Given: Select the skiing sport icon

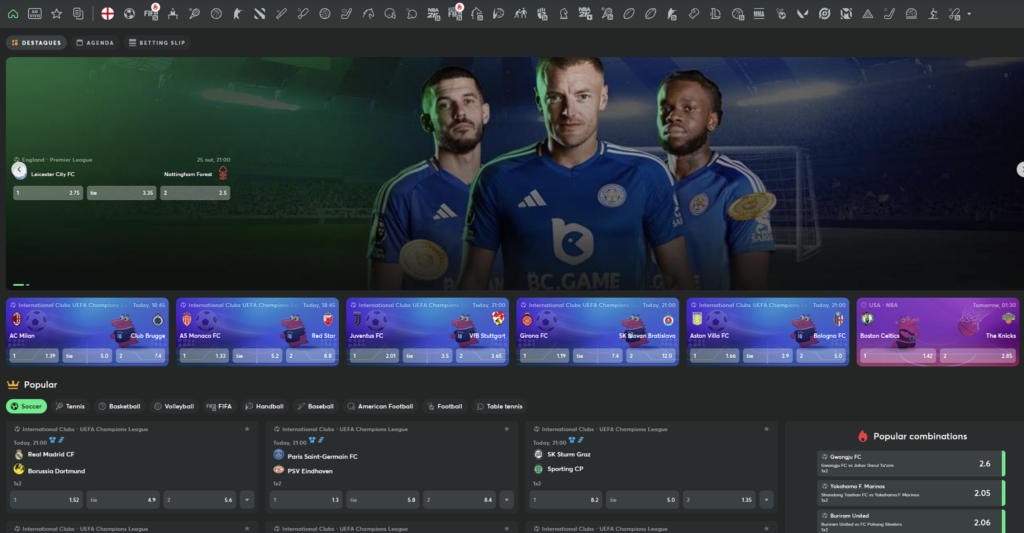Looking at the screenshot, I should (933, 14).
